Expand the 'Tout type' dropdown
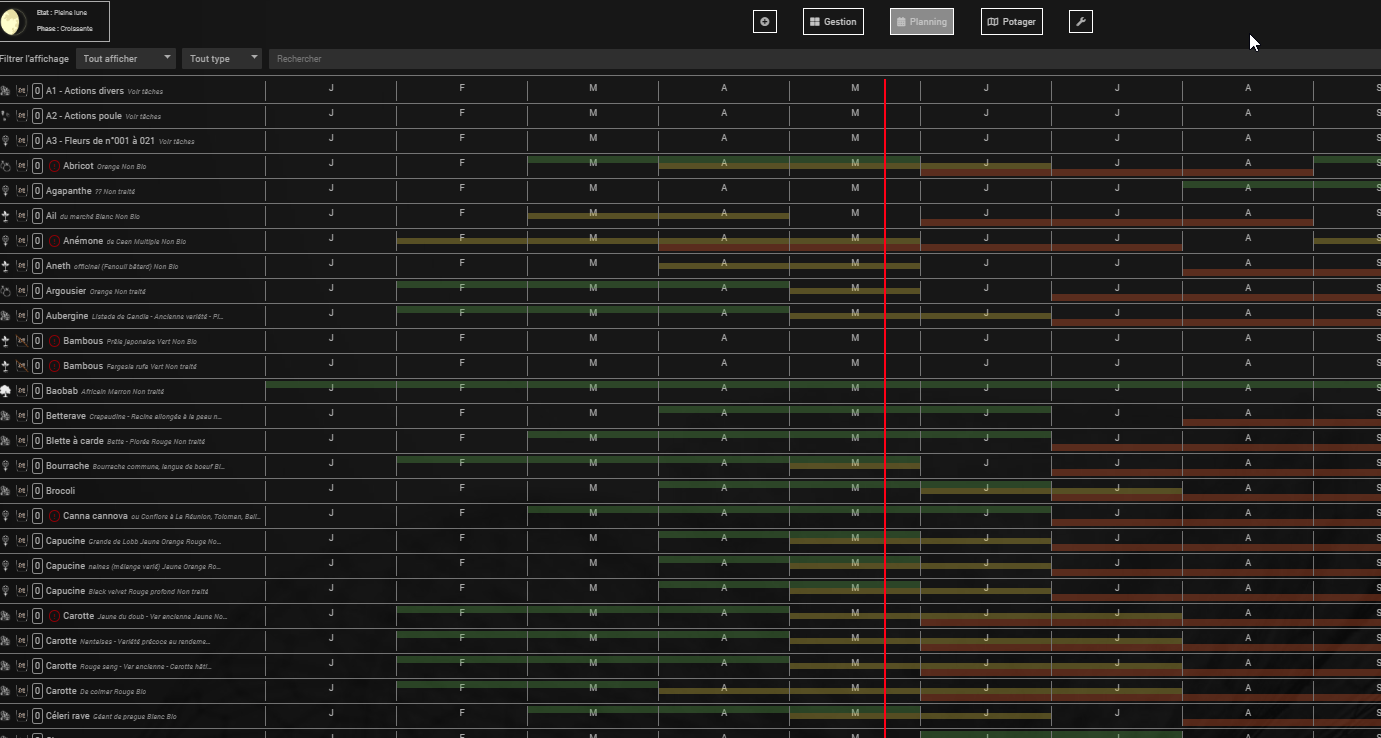Screen dimensions: 1381x738 click(x=222, y=59)
